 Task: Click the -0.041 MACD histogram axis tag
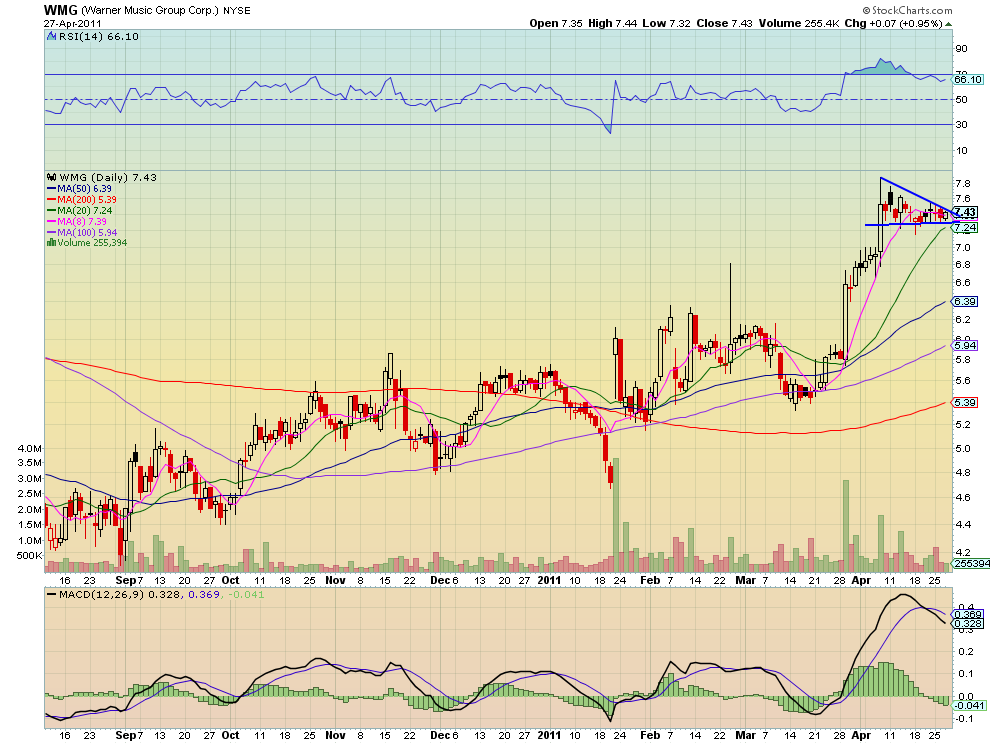coord(969,705)
